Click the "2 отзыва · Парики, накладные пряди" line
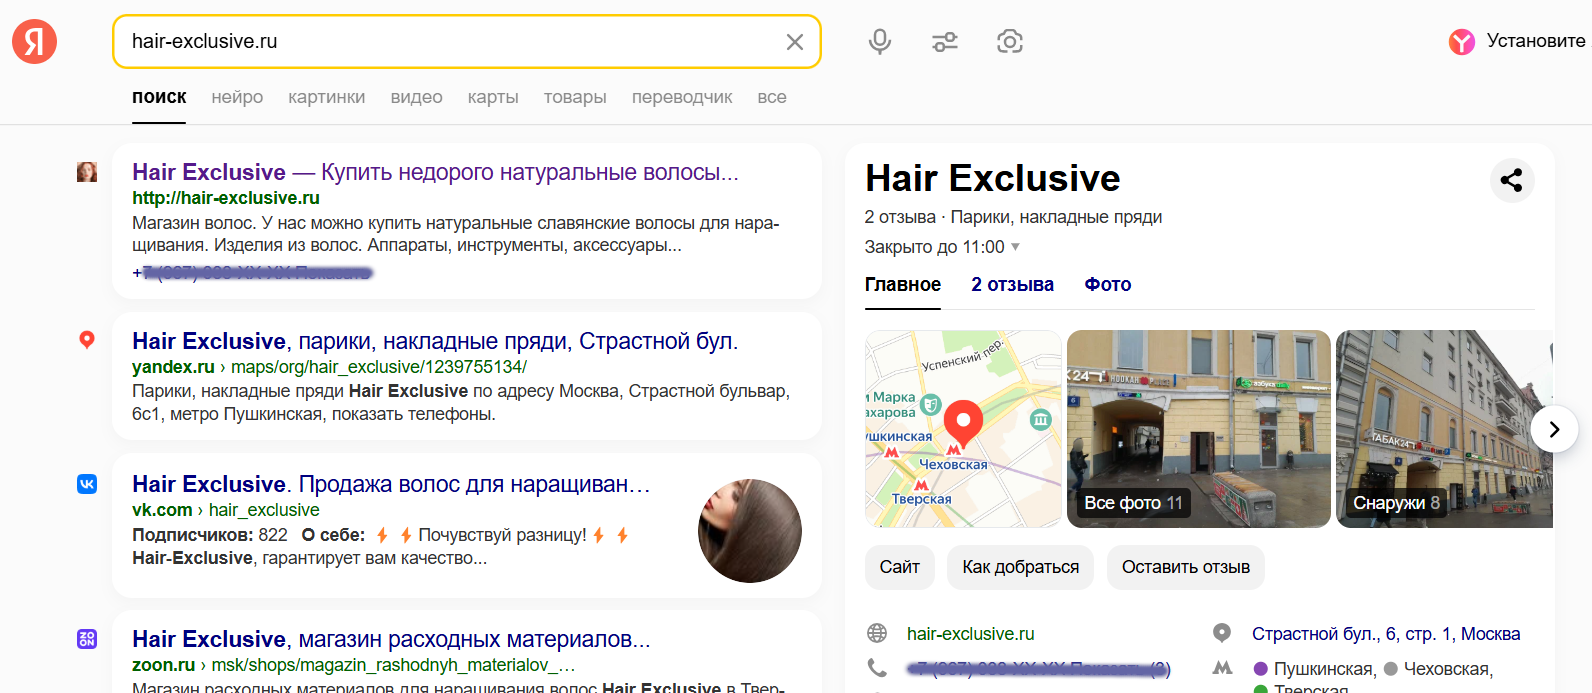This screenshot has height=693, width=1592. [1013, 217]
